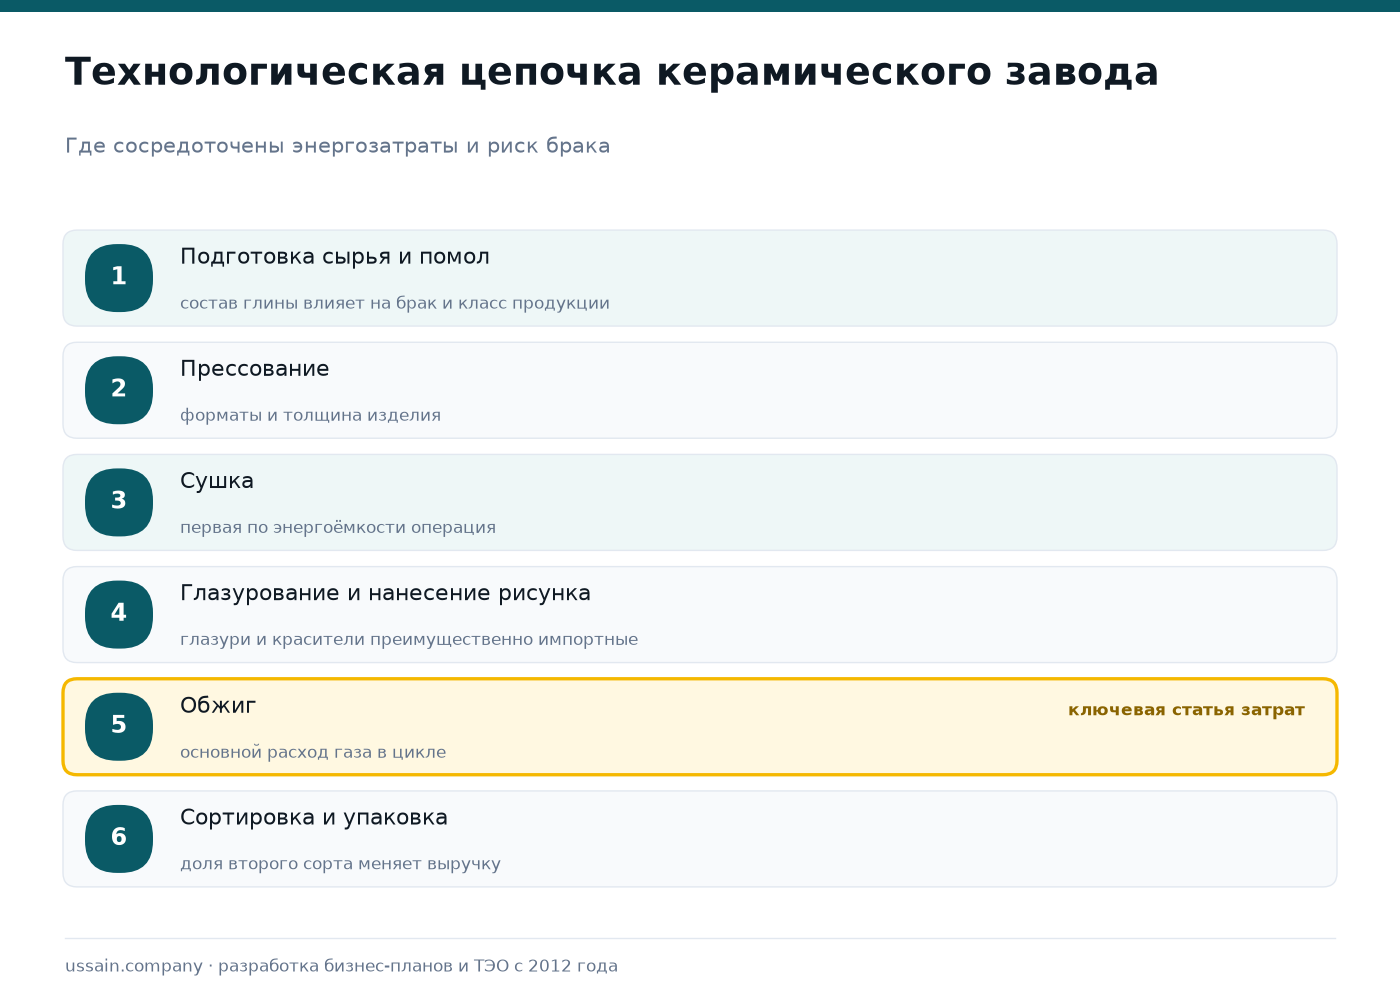Click 'форматы и толщина изделия' description
The height and width of the screenshot is (1000, 1400).
pos(310,415)
